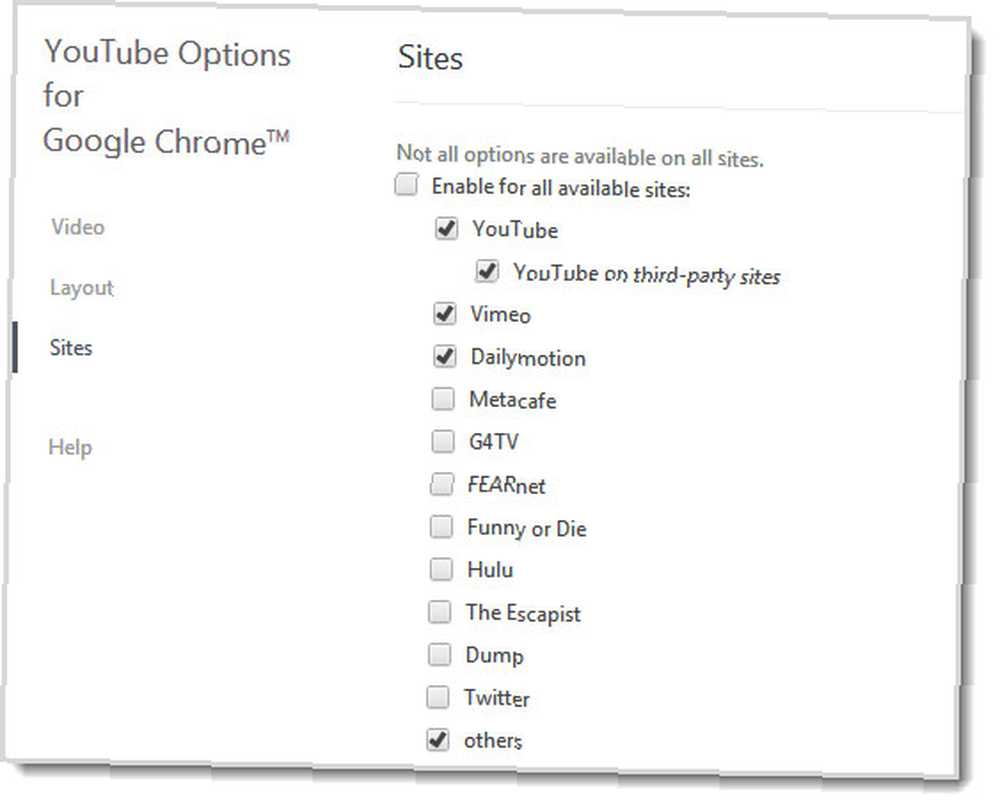Click the 'G4TV' label text
The width and height of the screenshot is (1000, 808).
click(494, 441)
